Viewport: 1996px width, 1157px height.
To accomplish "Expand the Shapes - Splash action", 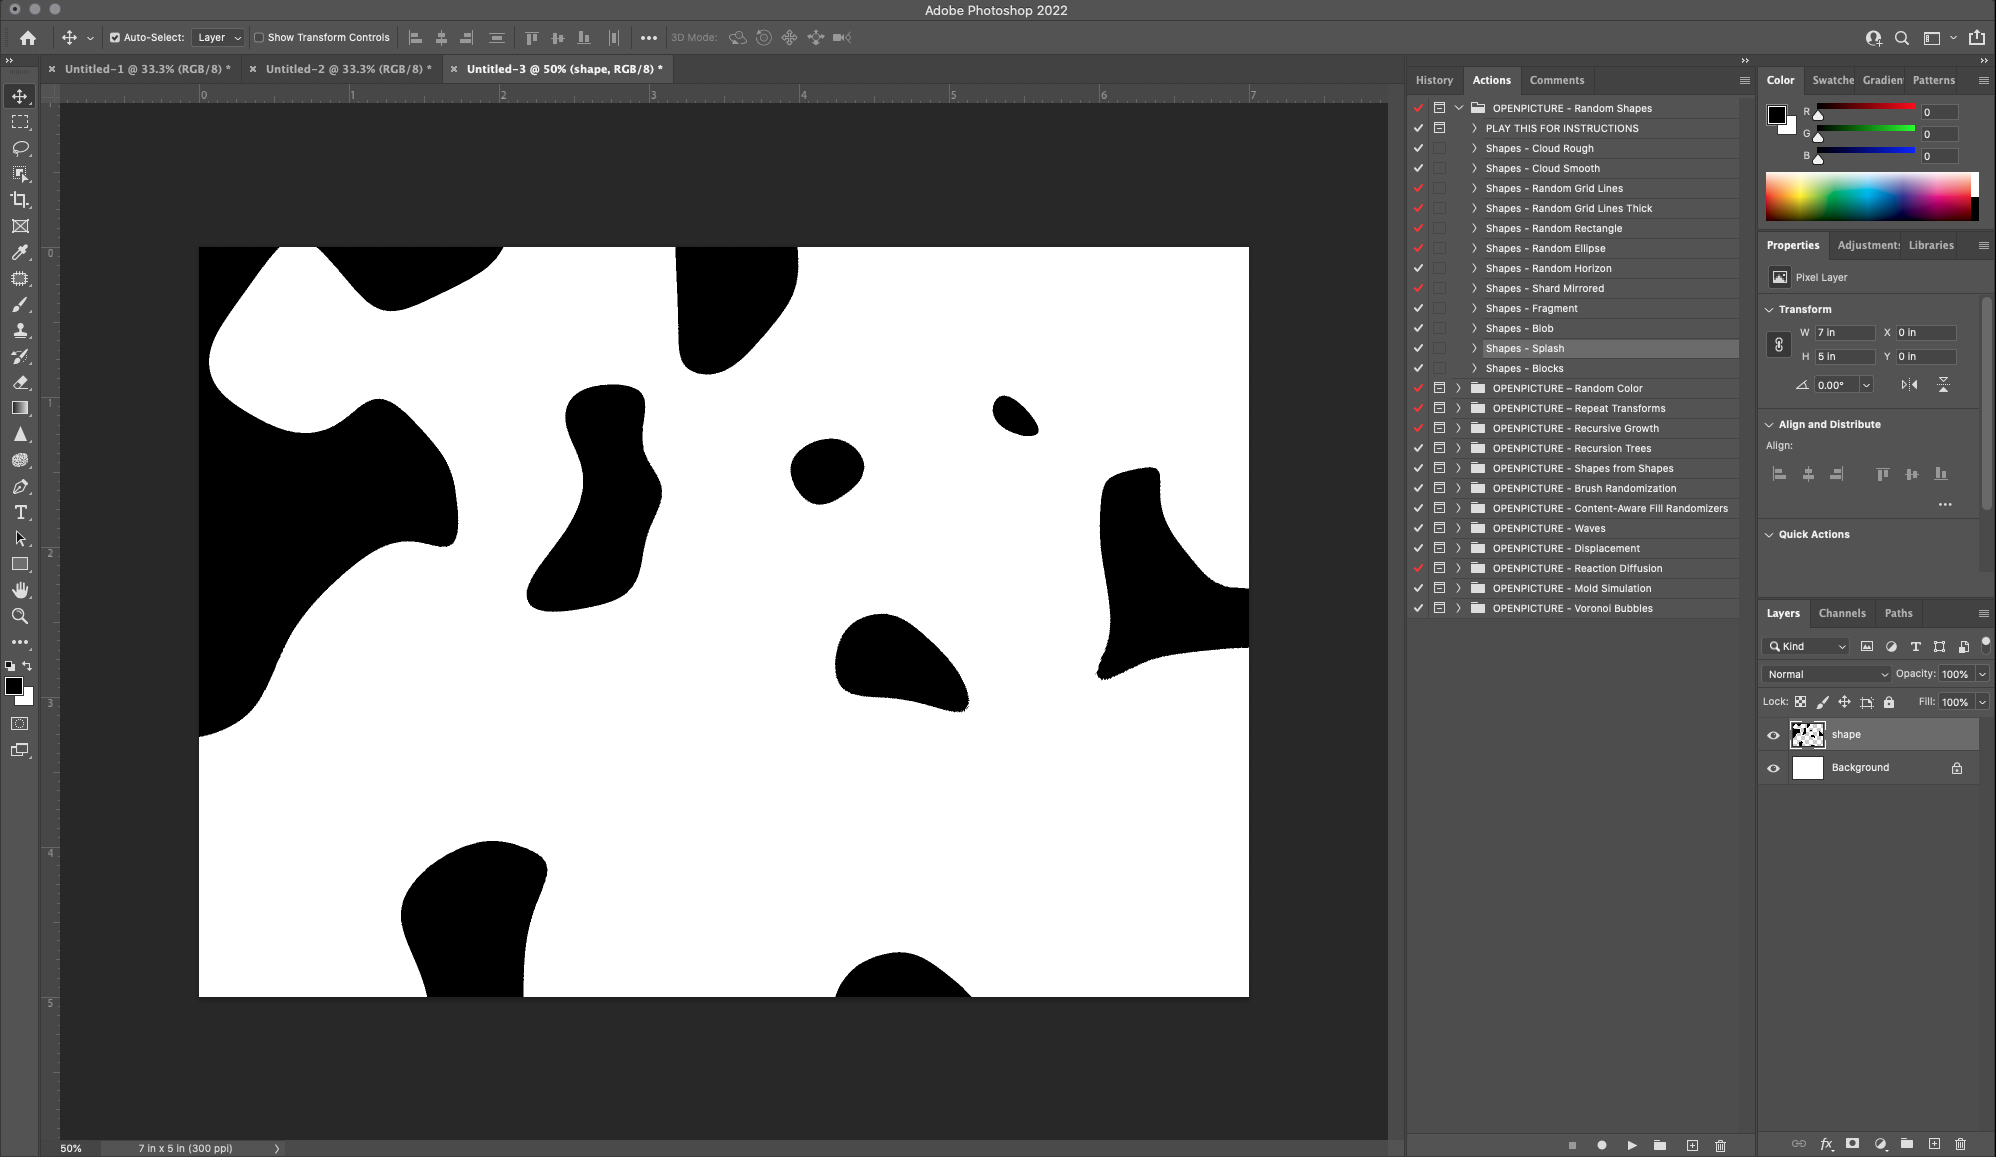I will pos(1474,348).
